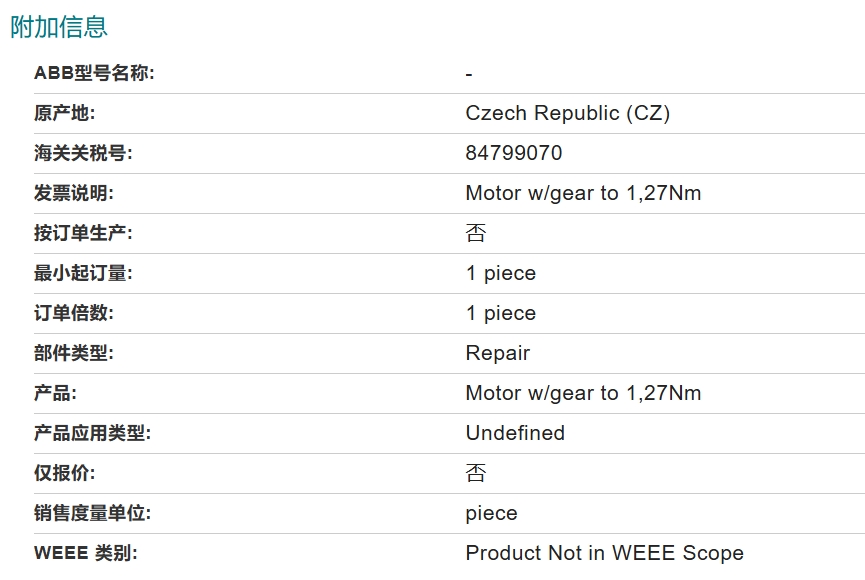Select the 订单倍数 label
865x580 pixels.
[74, 313]
